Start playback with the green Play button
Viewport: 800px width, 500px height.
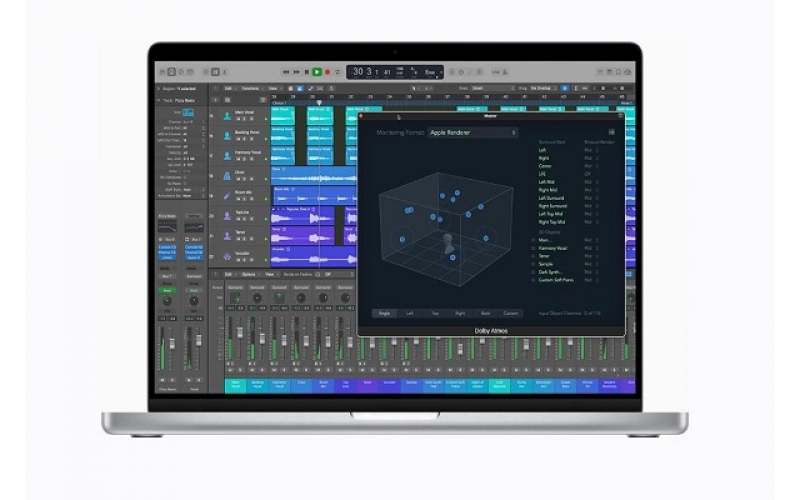[317, 72]
